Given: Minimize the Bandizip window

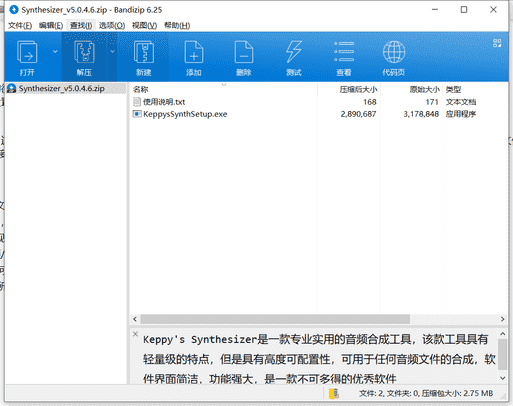Looking at the screenshot, I should [435, 10].
